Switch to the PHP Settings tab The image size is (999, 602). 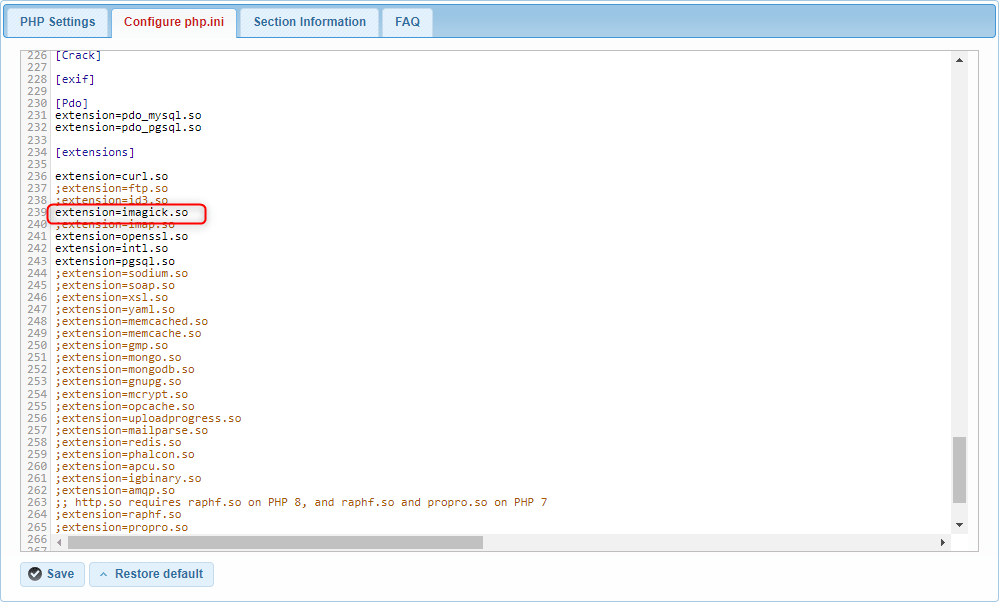tap(56, 21)
